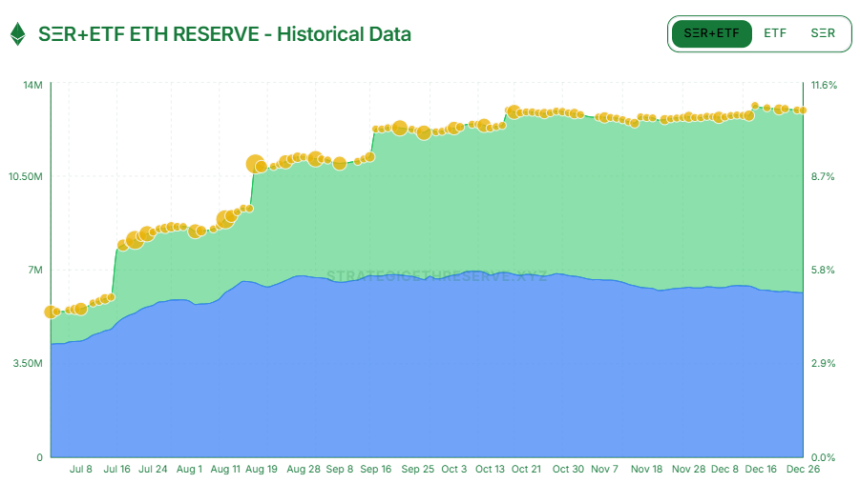860x483 pixels.
Task: Click the chart title 'SER+ETF ETH RESERVE - Historical Data'
Action: [x=224, y=34]
